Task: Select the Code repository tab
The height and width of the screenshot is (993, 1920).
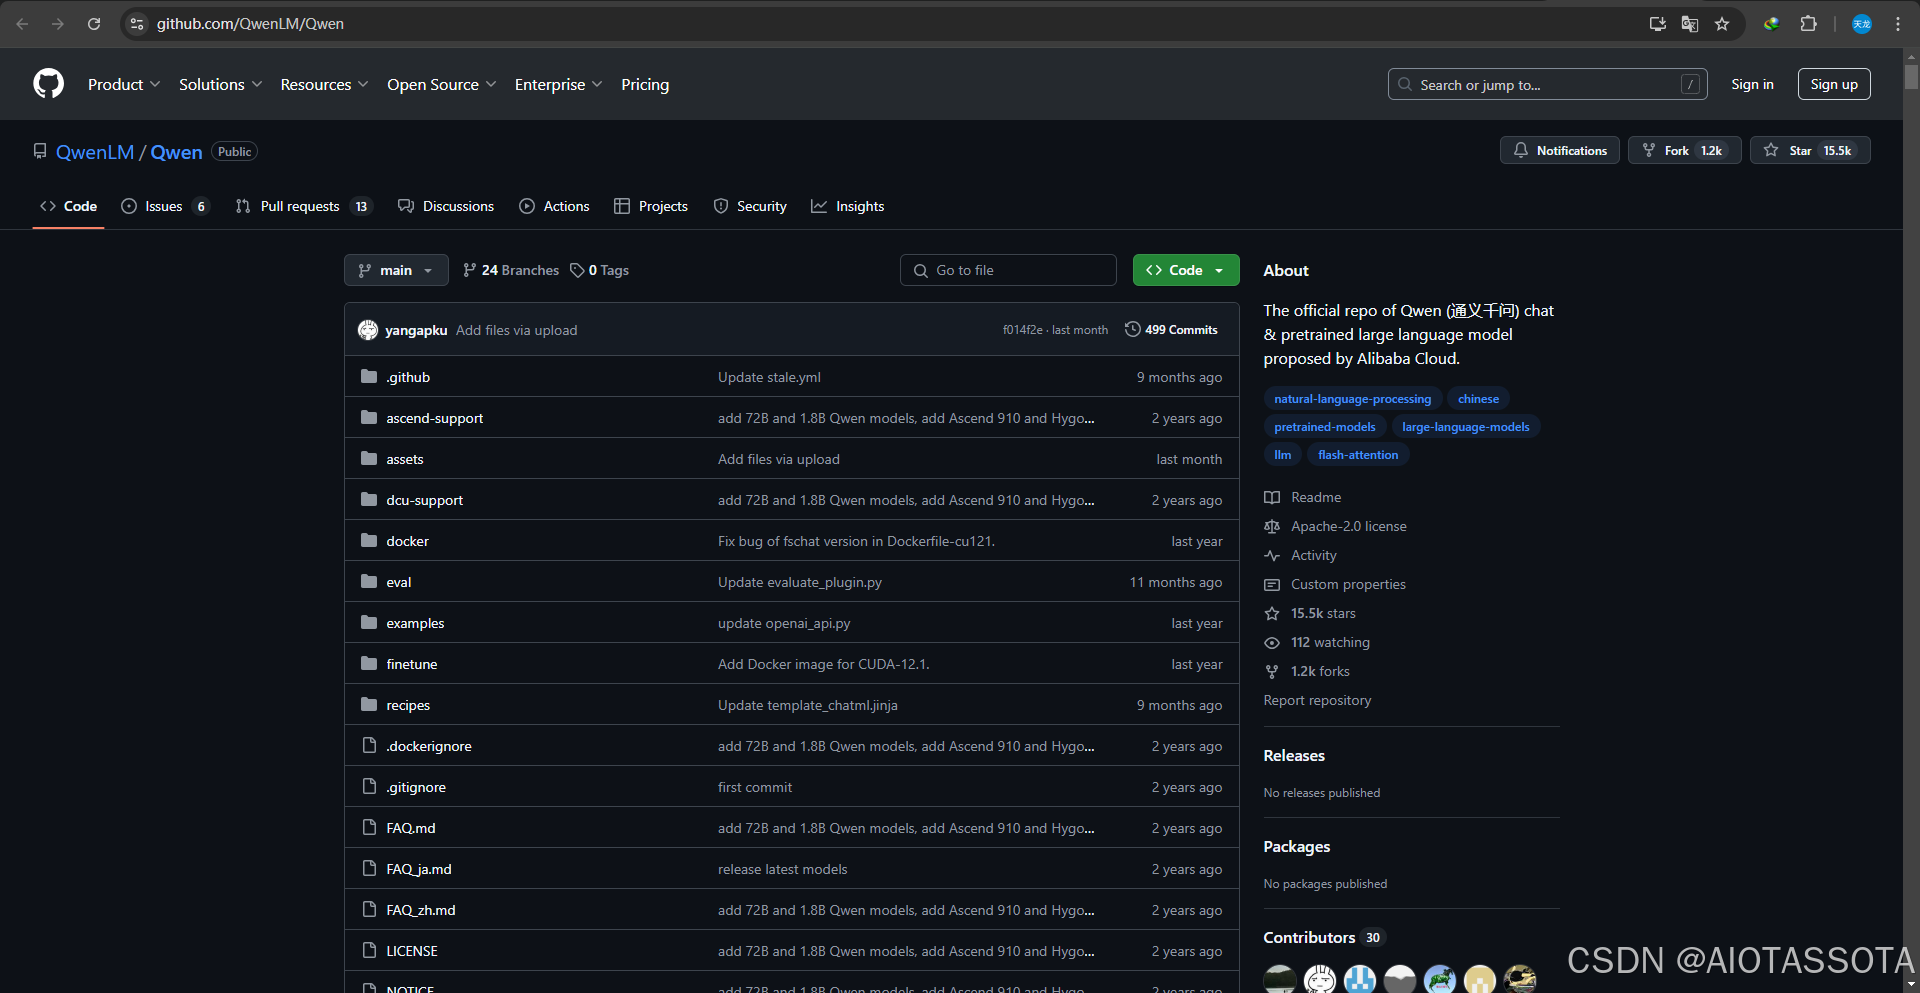Action: (68, 206)
